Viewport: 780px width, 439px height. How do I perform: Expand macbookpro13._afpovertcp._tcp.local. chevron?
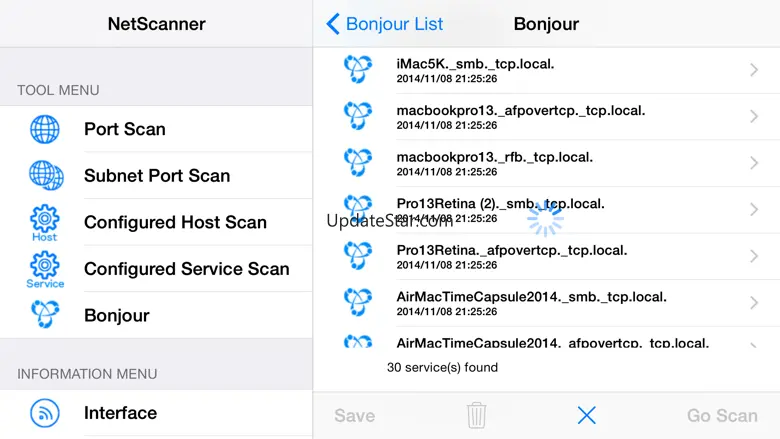(x=754, y=116)
